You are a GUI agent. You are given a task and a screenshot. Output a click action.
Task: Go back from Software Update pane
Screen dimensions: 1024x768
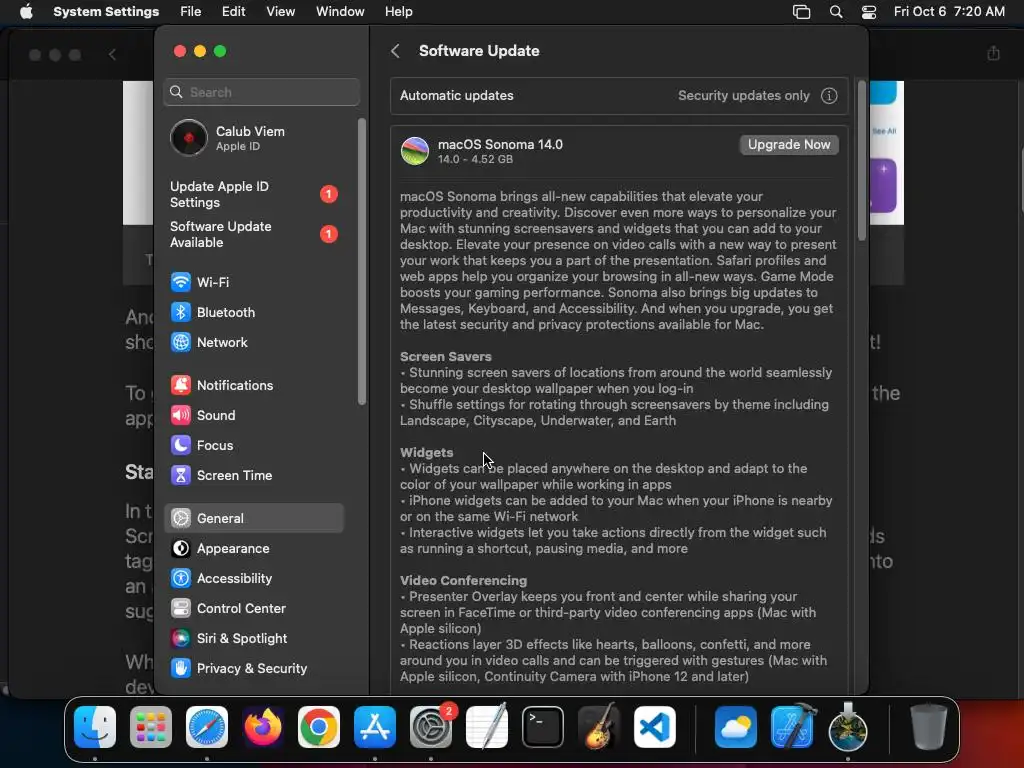(x=395, y=51)
